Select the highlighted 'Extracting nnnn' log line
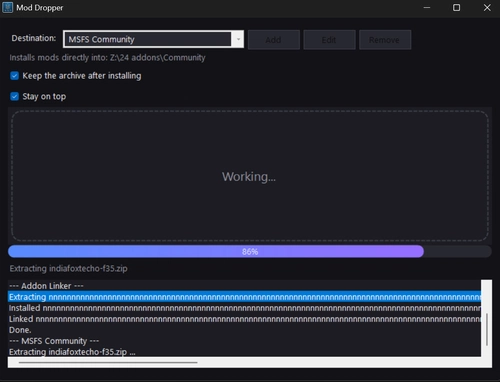Screen dimensions: 500x382 point(244,297)
